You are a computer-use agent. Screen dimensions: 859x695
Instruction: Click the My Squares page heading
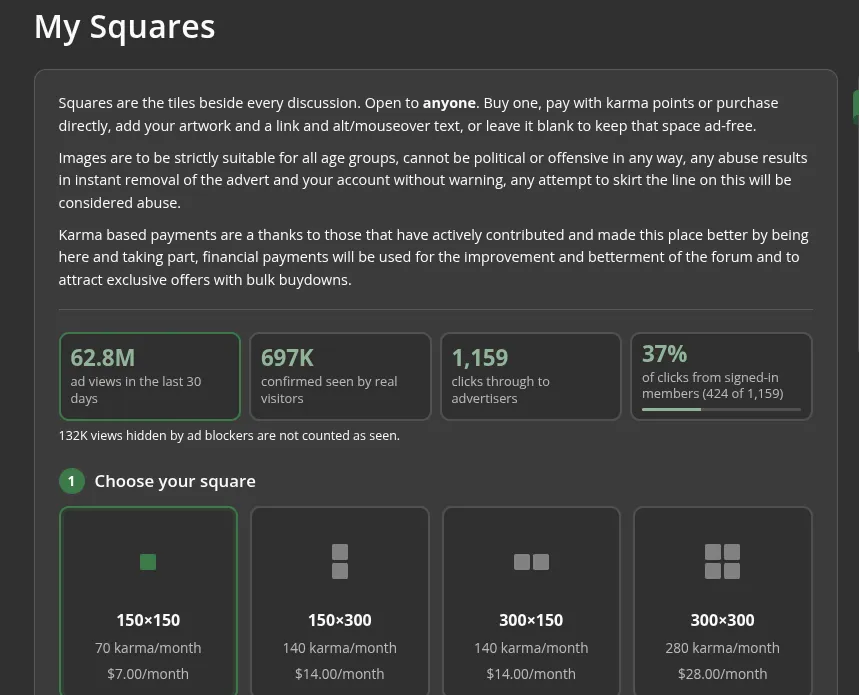(125, 27)
